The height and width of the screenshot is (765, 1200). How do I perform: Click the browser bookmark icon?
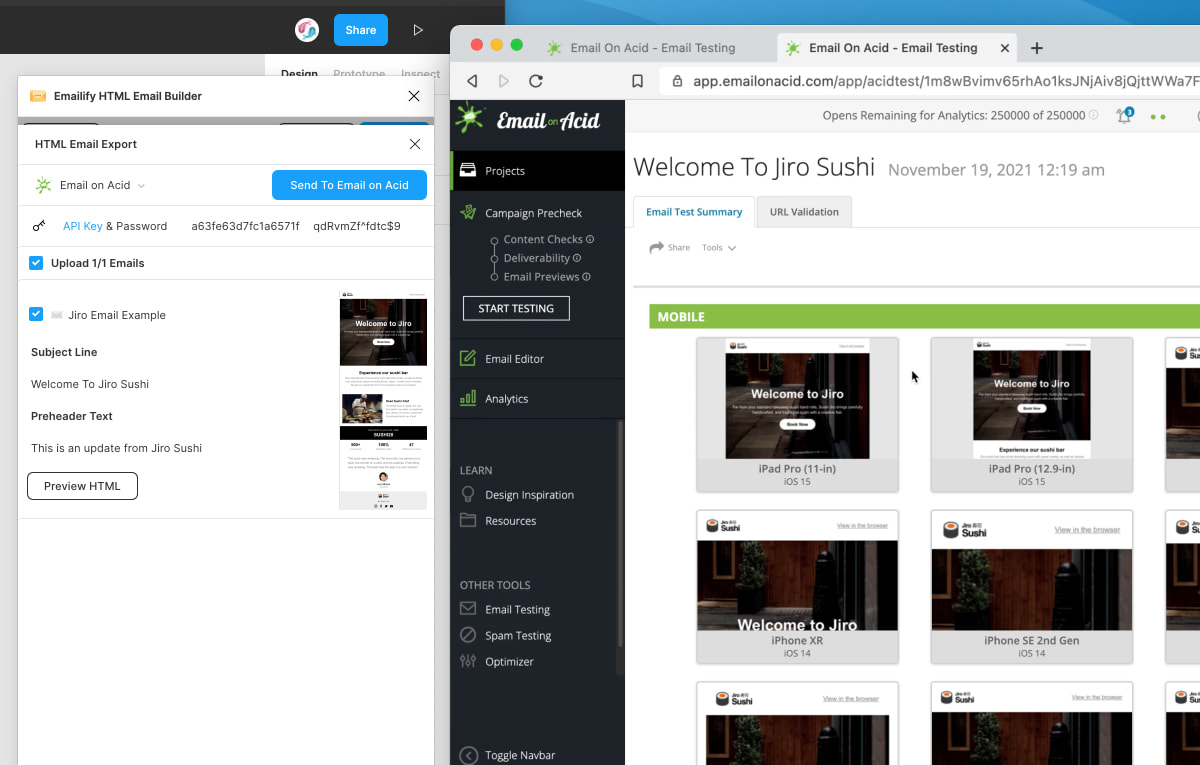pos(637,81)
